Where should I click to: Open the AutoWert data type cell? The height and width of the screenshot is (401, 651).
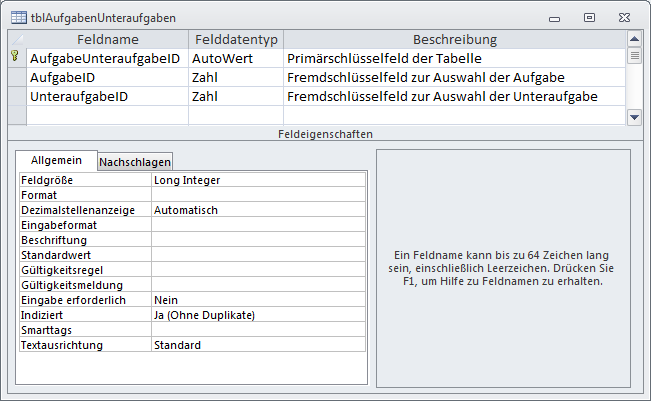coord(235,58)
